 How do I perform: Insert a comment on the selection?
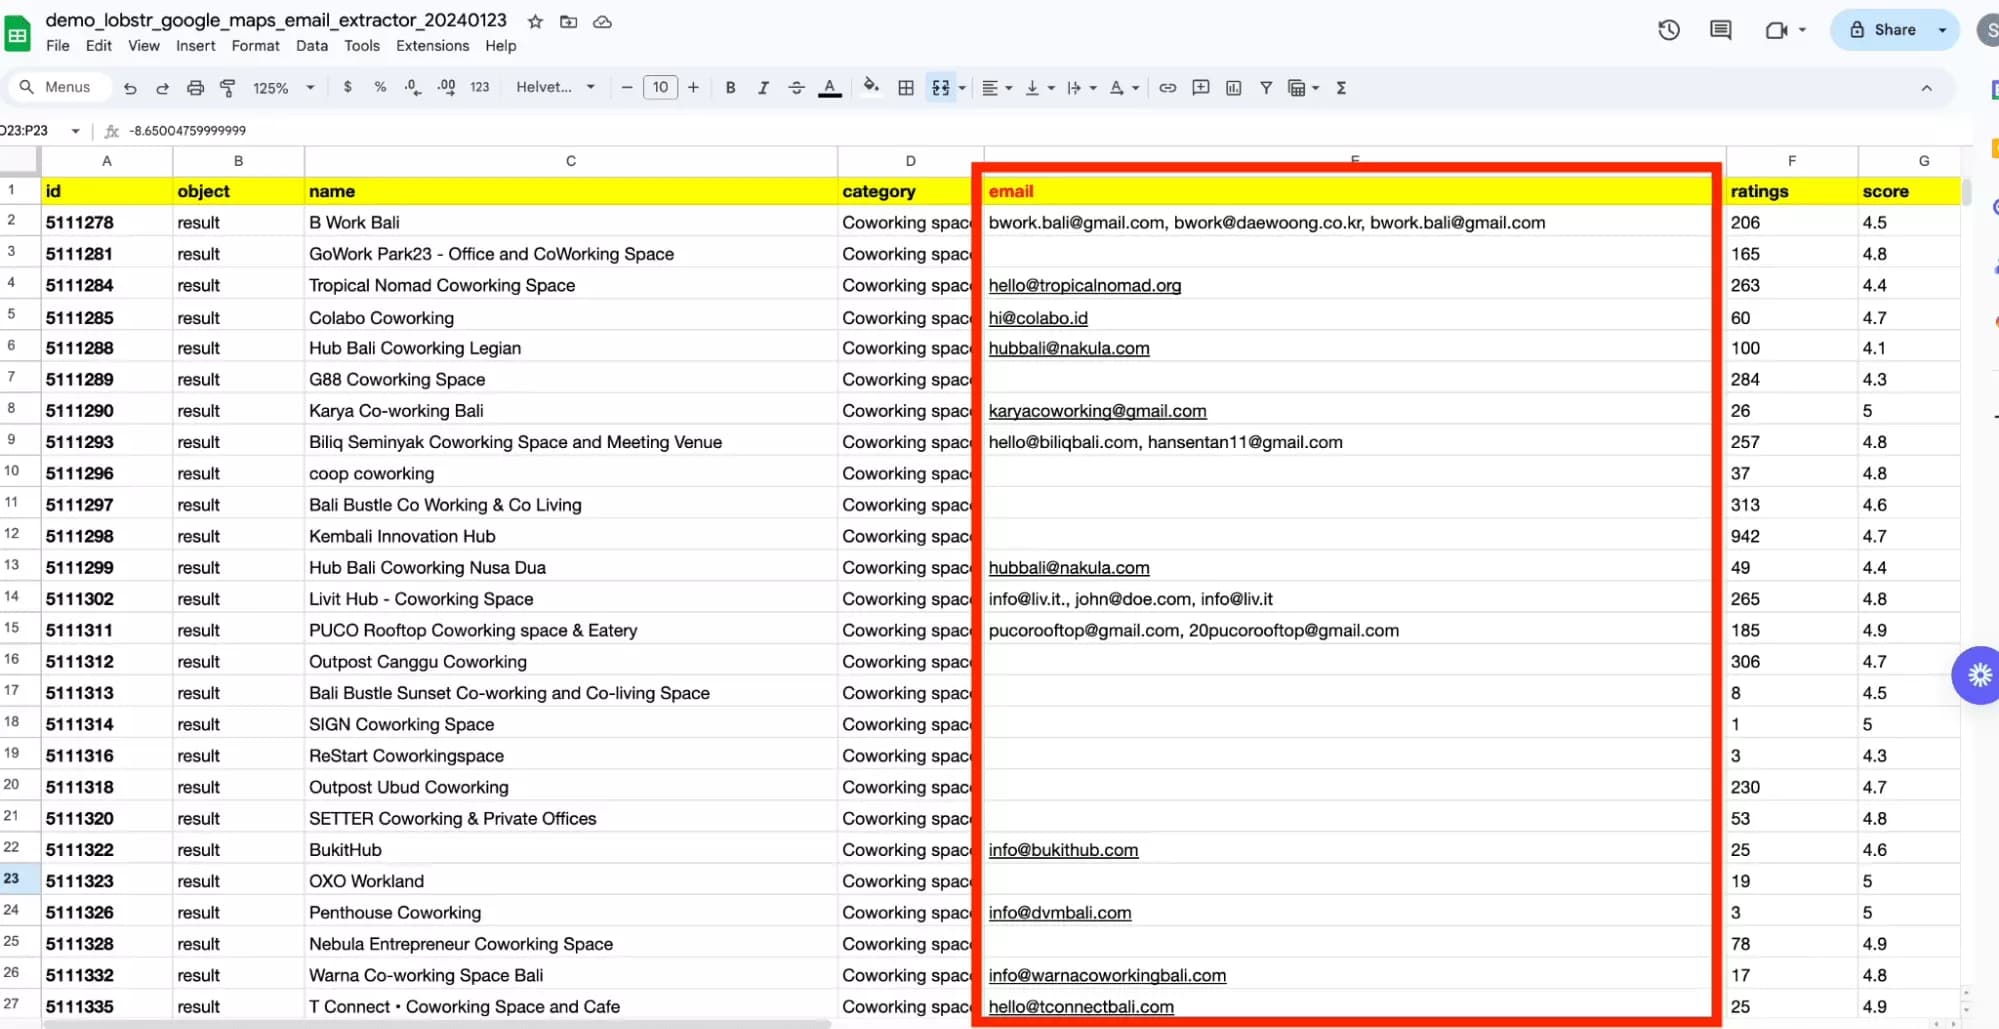pos(1201,88)
